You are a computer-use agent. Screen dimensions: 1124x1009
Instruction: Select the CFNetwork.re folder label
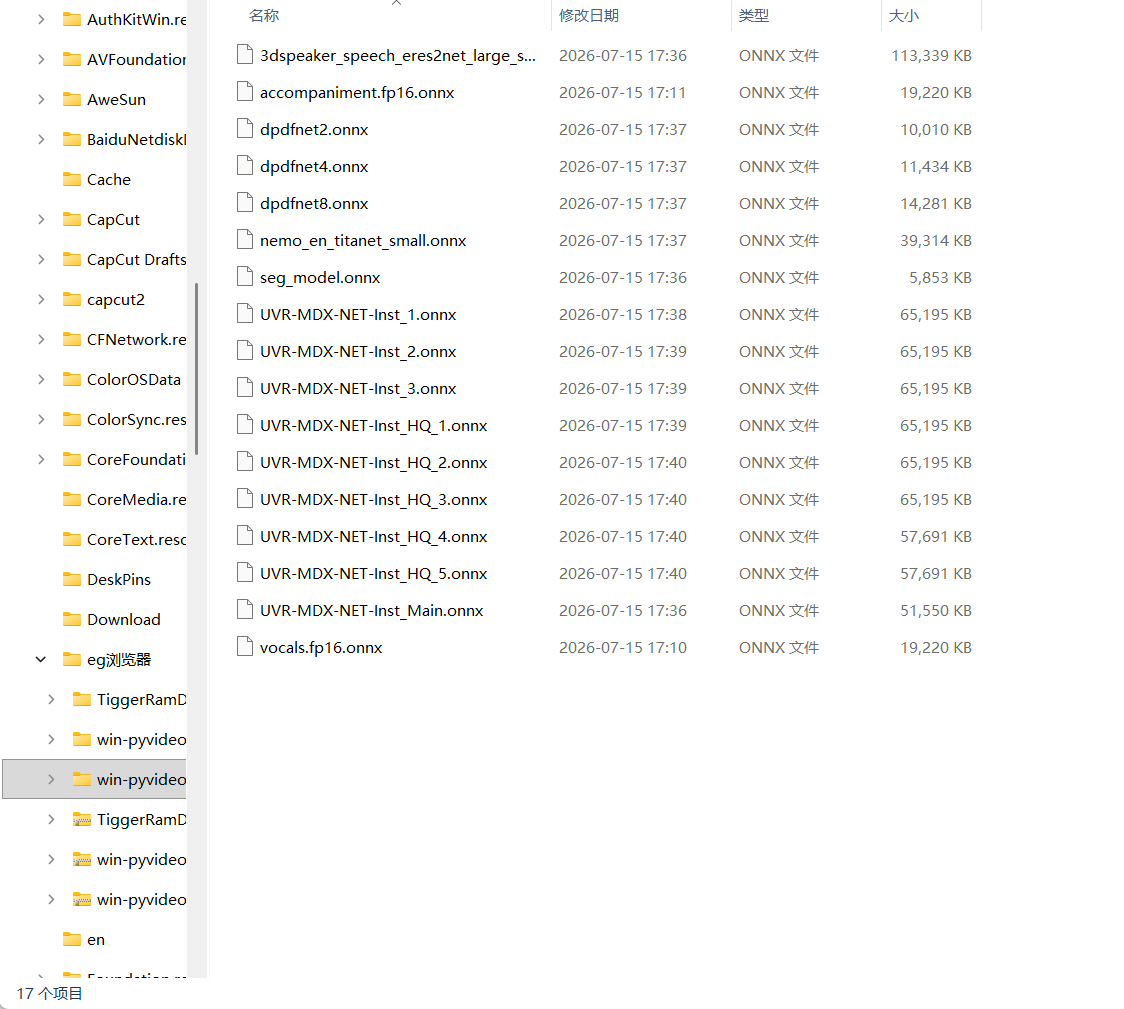pos(136,339)
